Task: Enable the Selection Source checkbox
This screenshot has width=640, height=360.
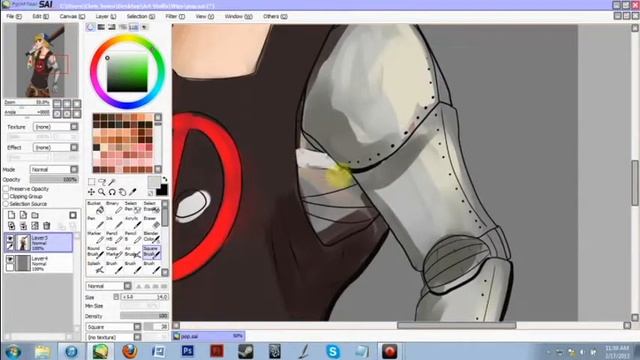Action: (x=6, y=204)
